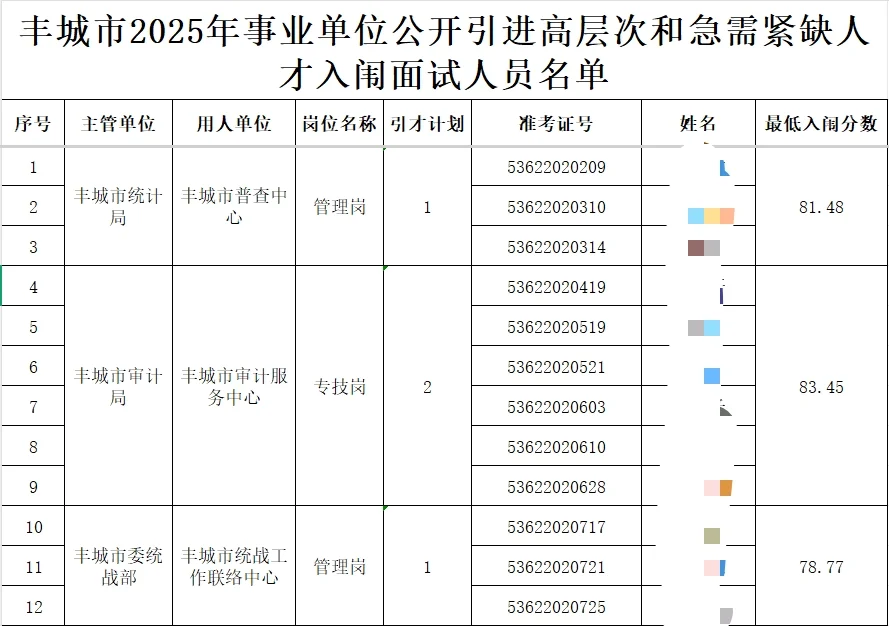Click exam number 53622020209
The image size is (889, 626).
tap(556, 166)
